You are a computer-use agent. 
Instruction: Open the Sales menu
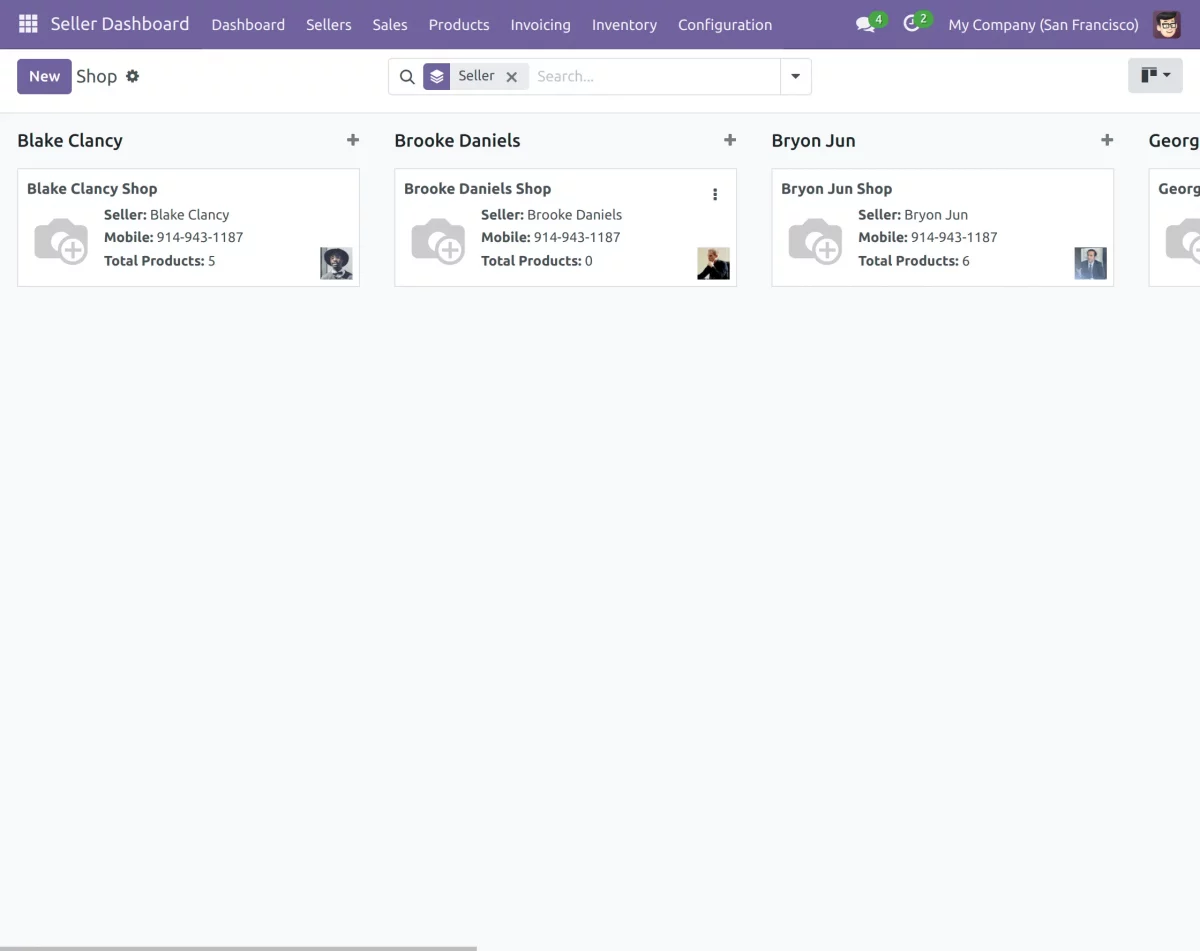[x=390, y=25]
